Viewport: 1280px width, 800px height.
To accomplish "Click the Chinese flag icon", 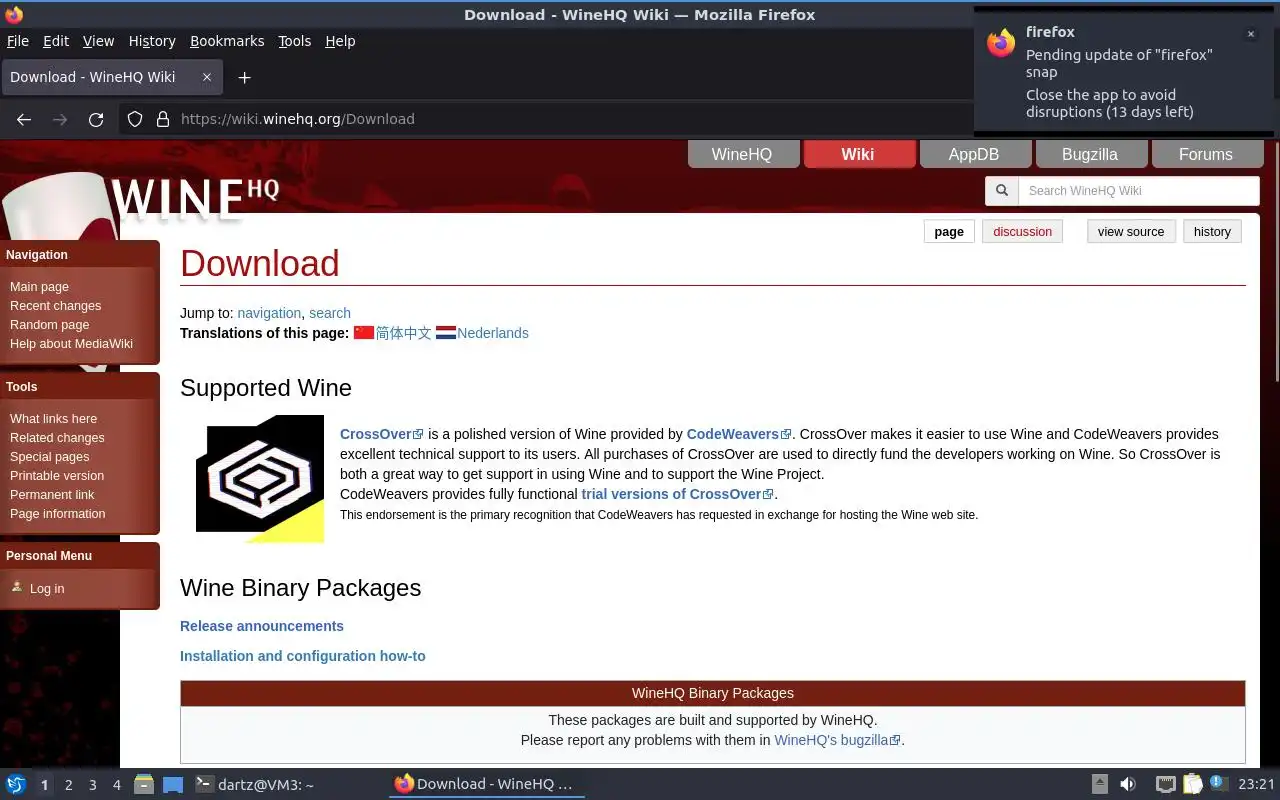I will click(364, 333).
